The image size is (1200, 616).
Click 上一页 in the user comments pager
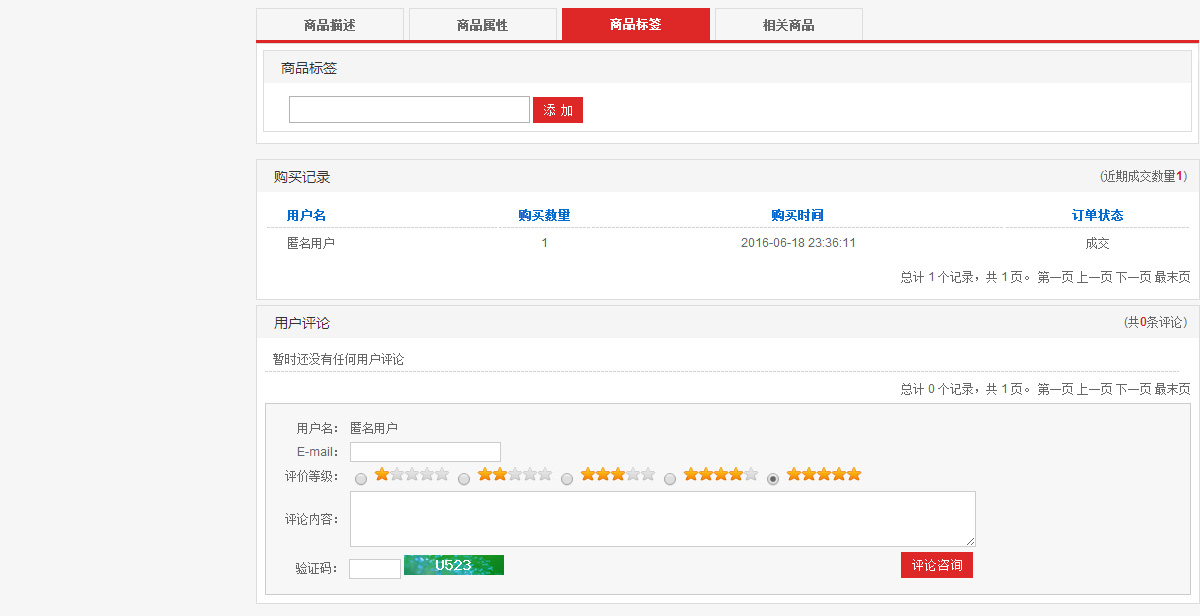coord(1094,389)
